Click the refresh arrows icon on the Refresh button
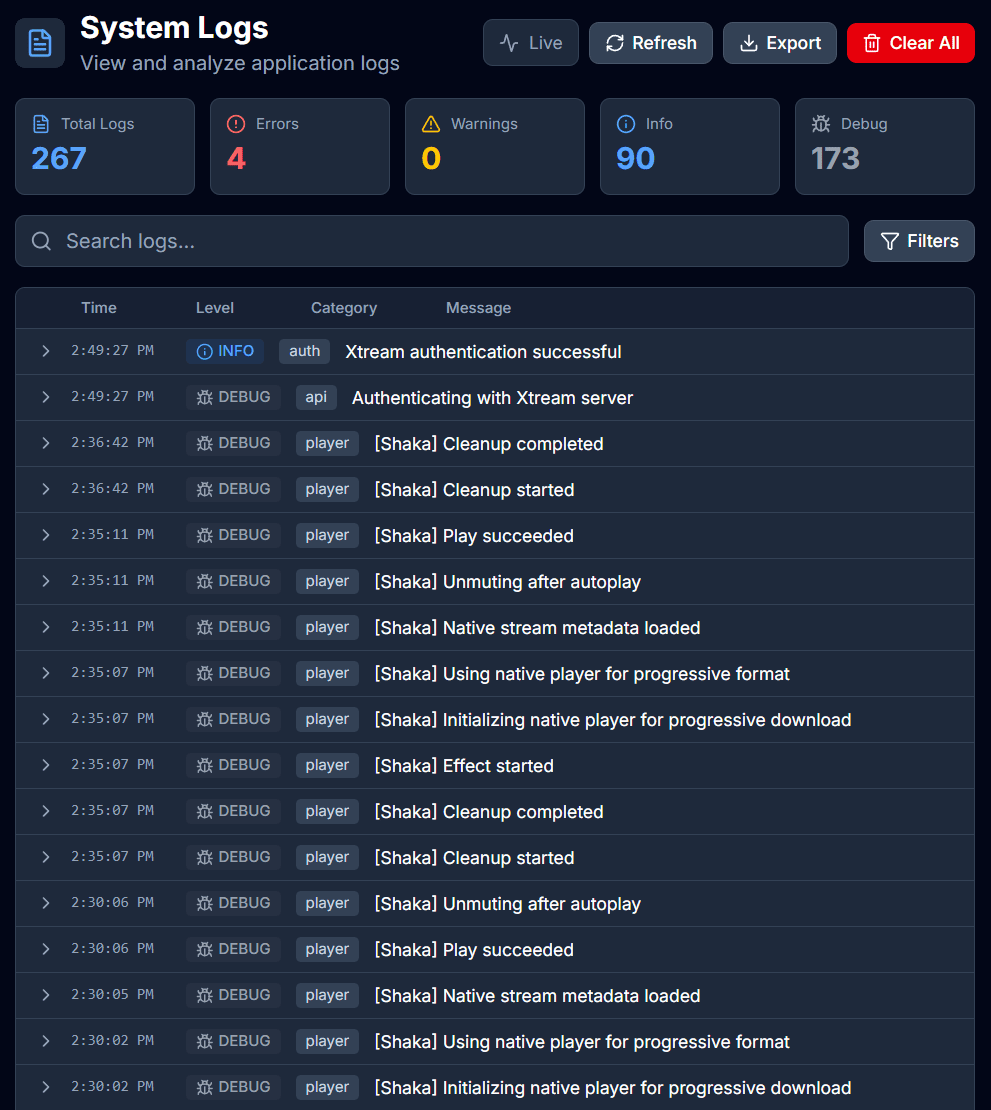Screen dimensions: 991x1110 [615, 42]
